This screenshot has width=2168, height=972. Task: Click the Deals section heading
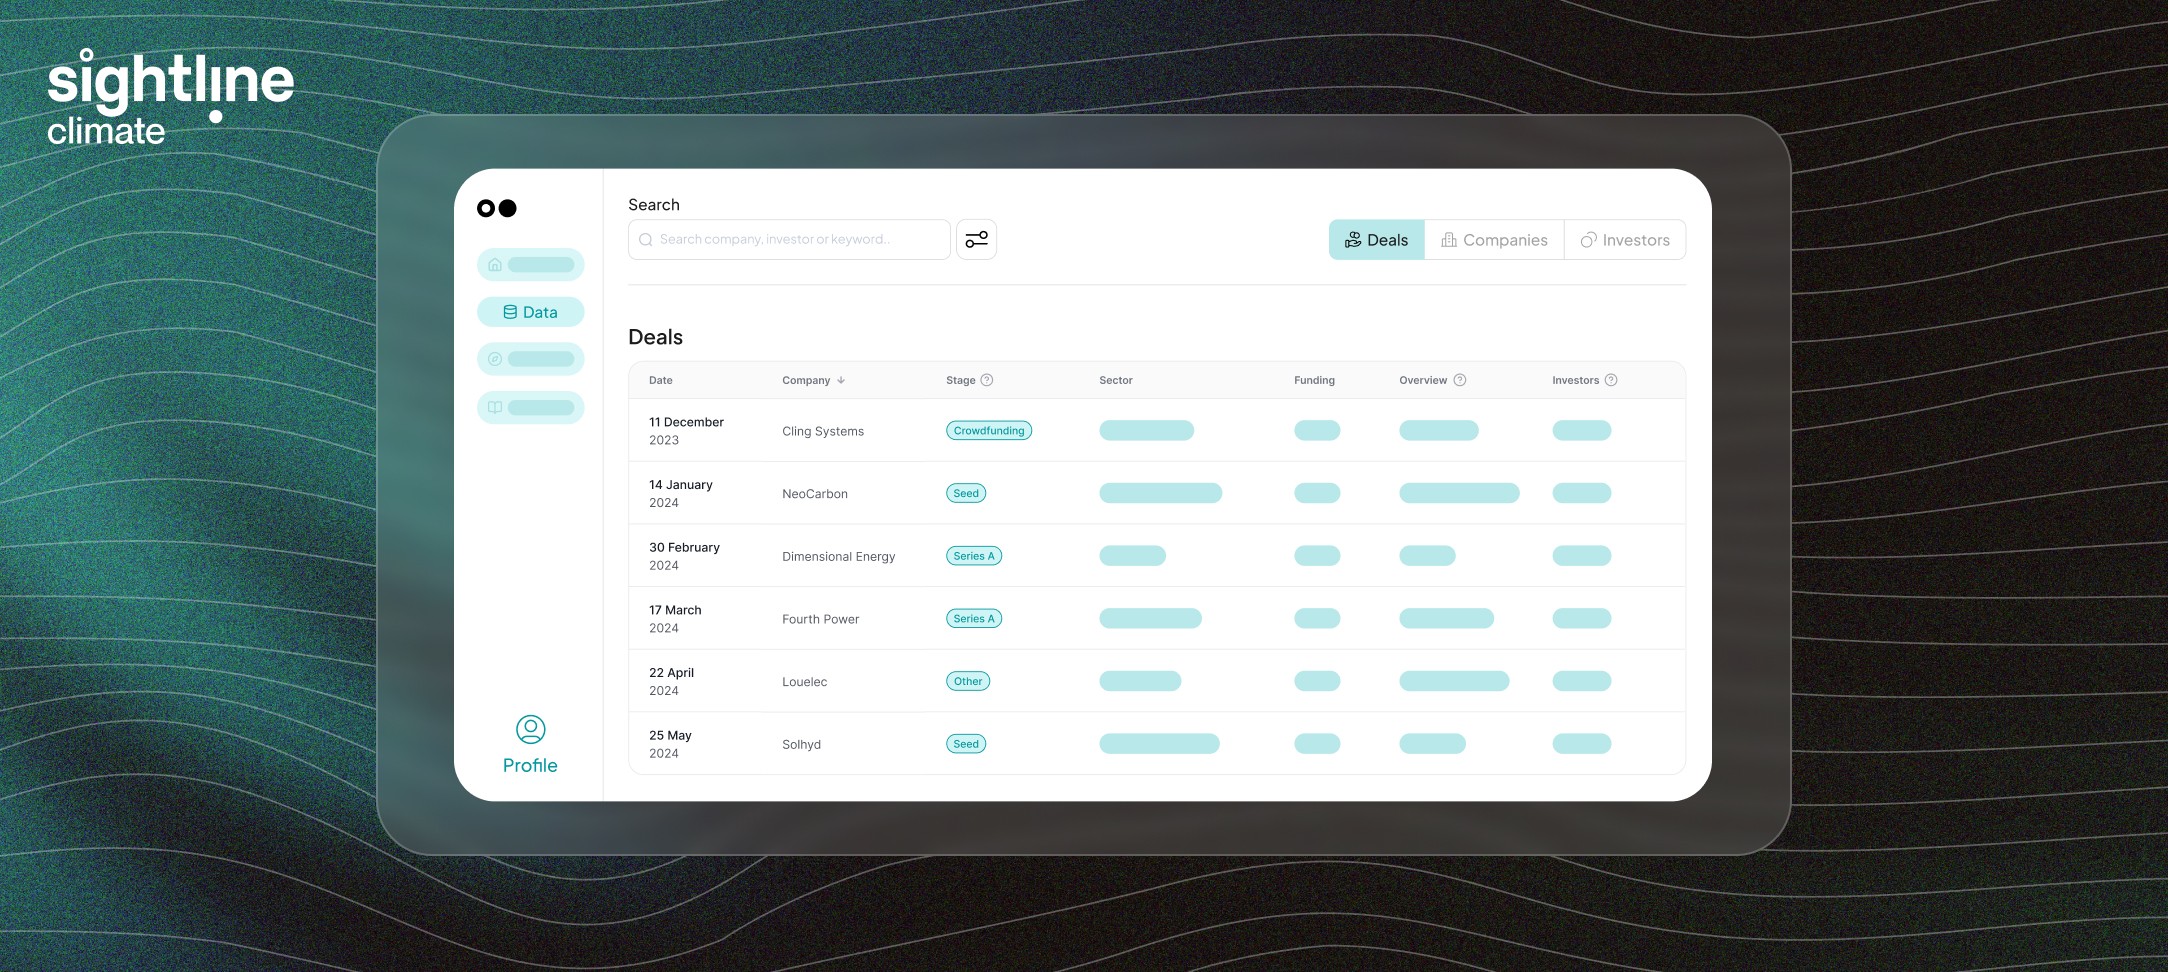(x=656, y=337)
